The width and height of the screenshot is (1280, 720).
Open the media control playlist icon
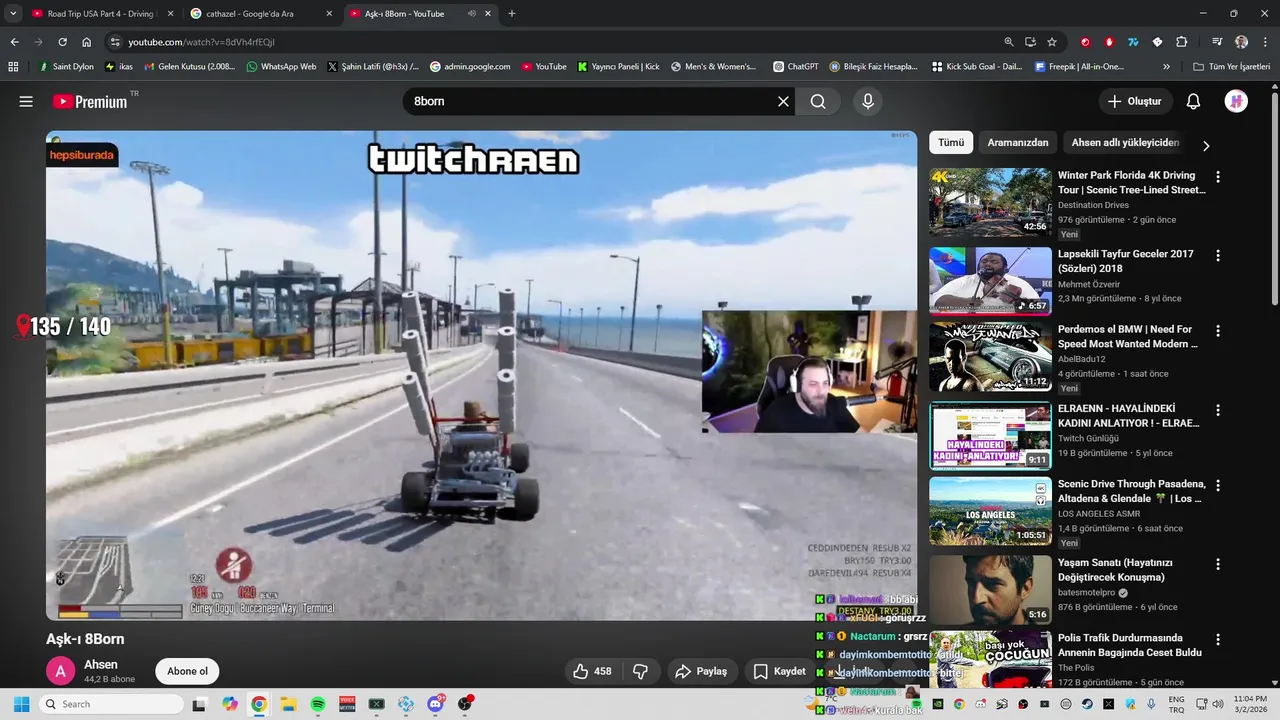tap(1217, 42)
